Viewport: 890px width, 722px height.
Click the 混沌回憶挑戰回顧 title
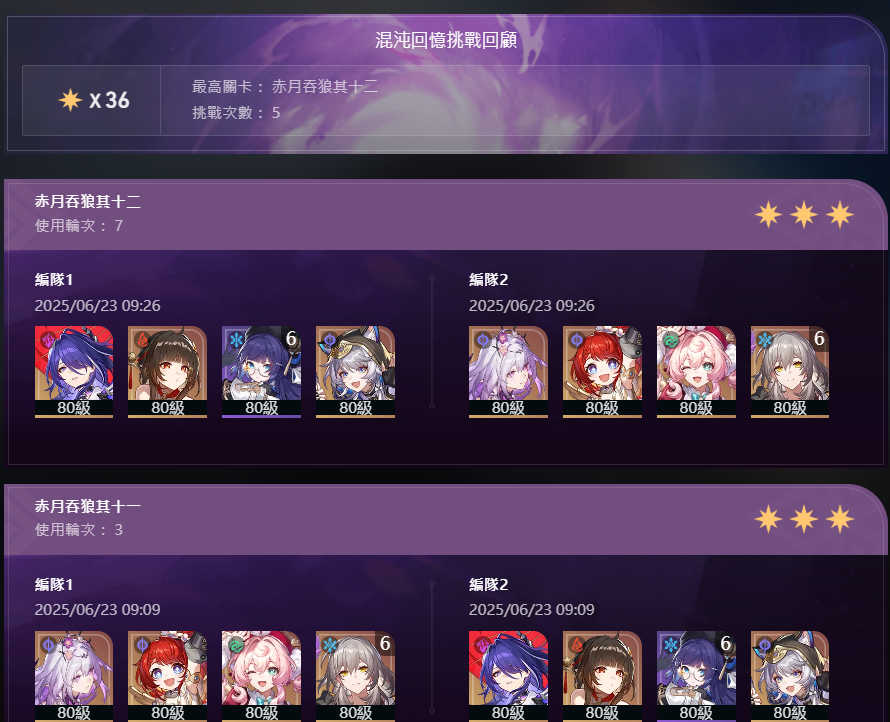[x=446, y=40]
